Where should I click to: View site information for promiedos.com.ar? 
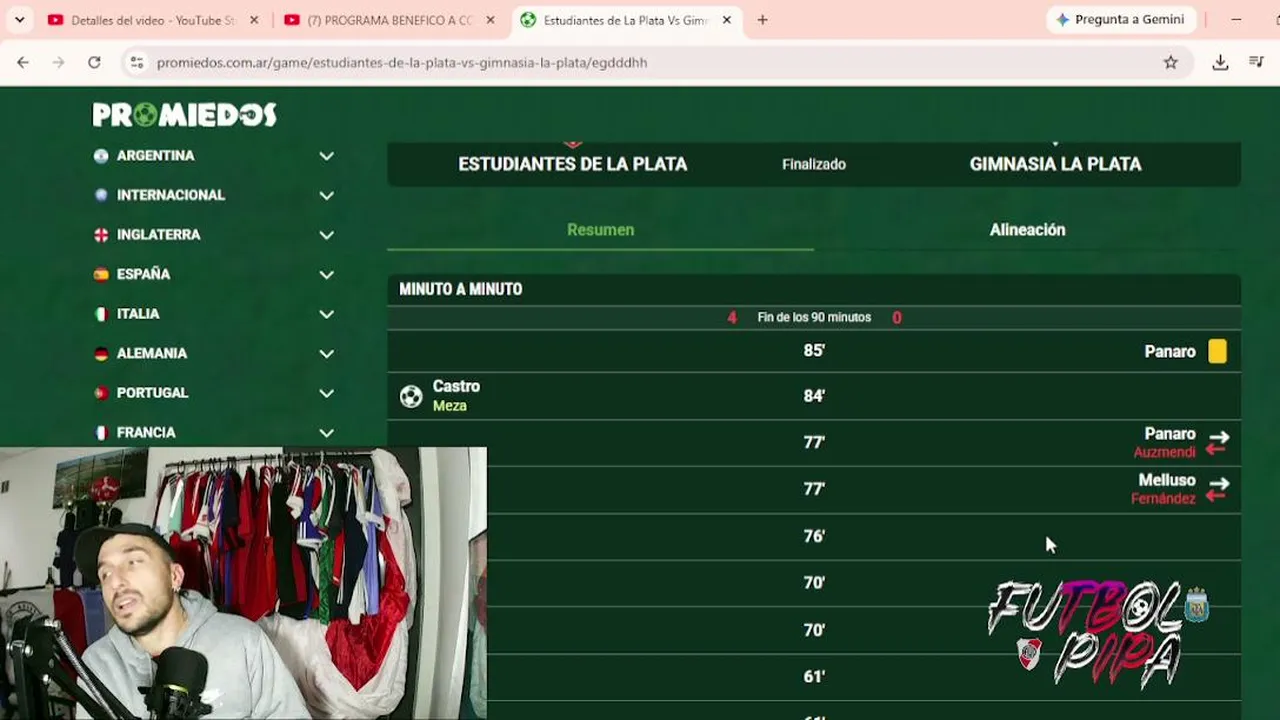137,62
